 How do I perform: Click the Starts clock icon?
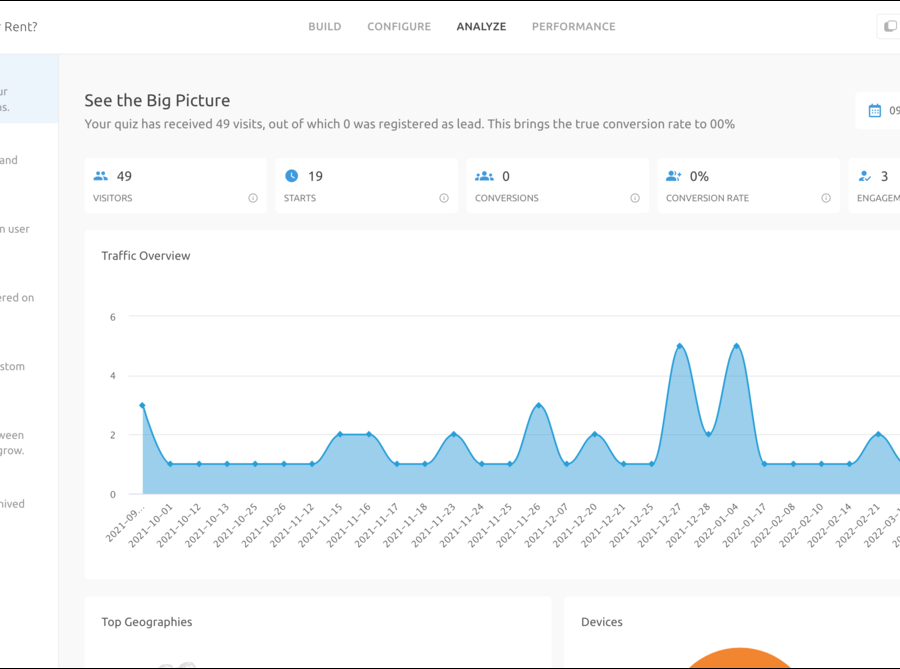[291, 176]
